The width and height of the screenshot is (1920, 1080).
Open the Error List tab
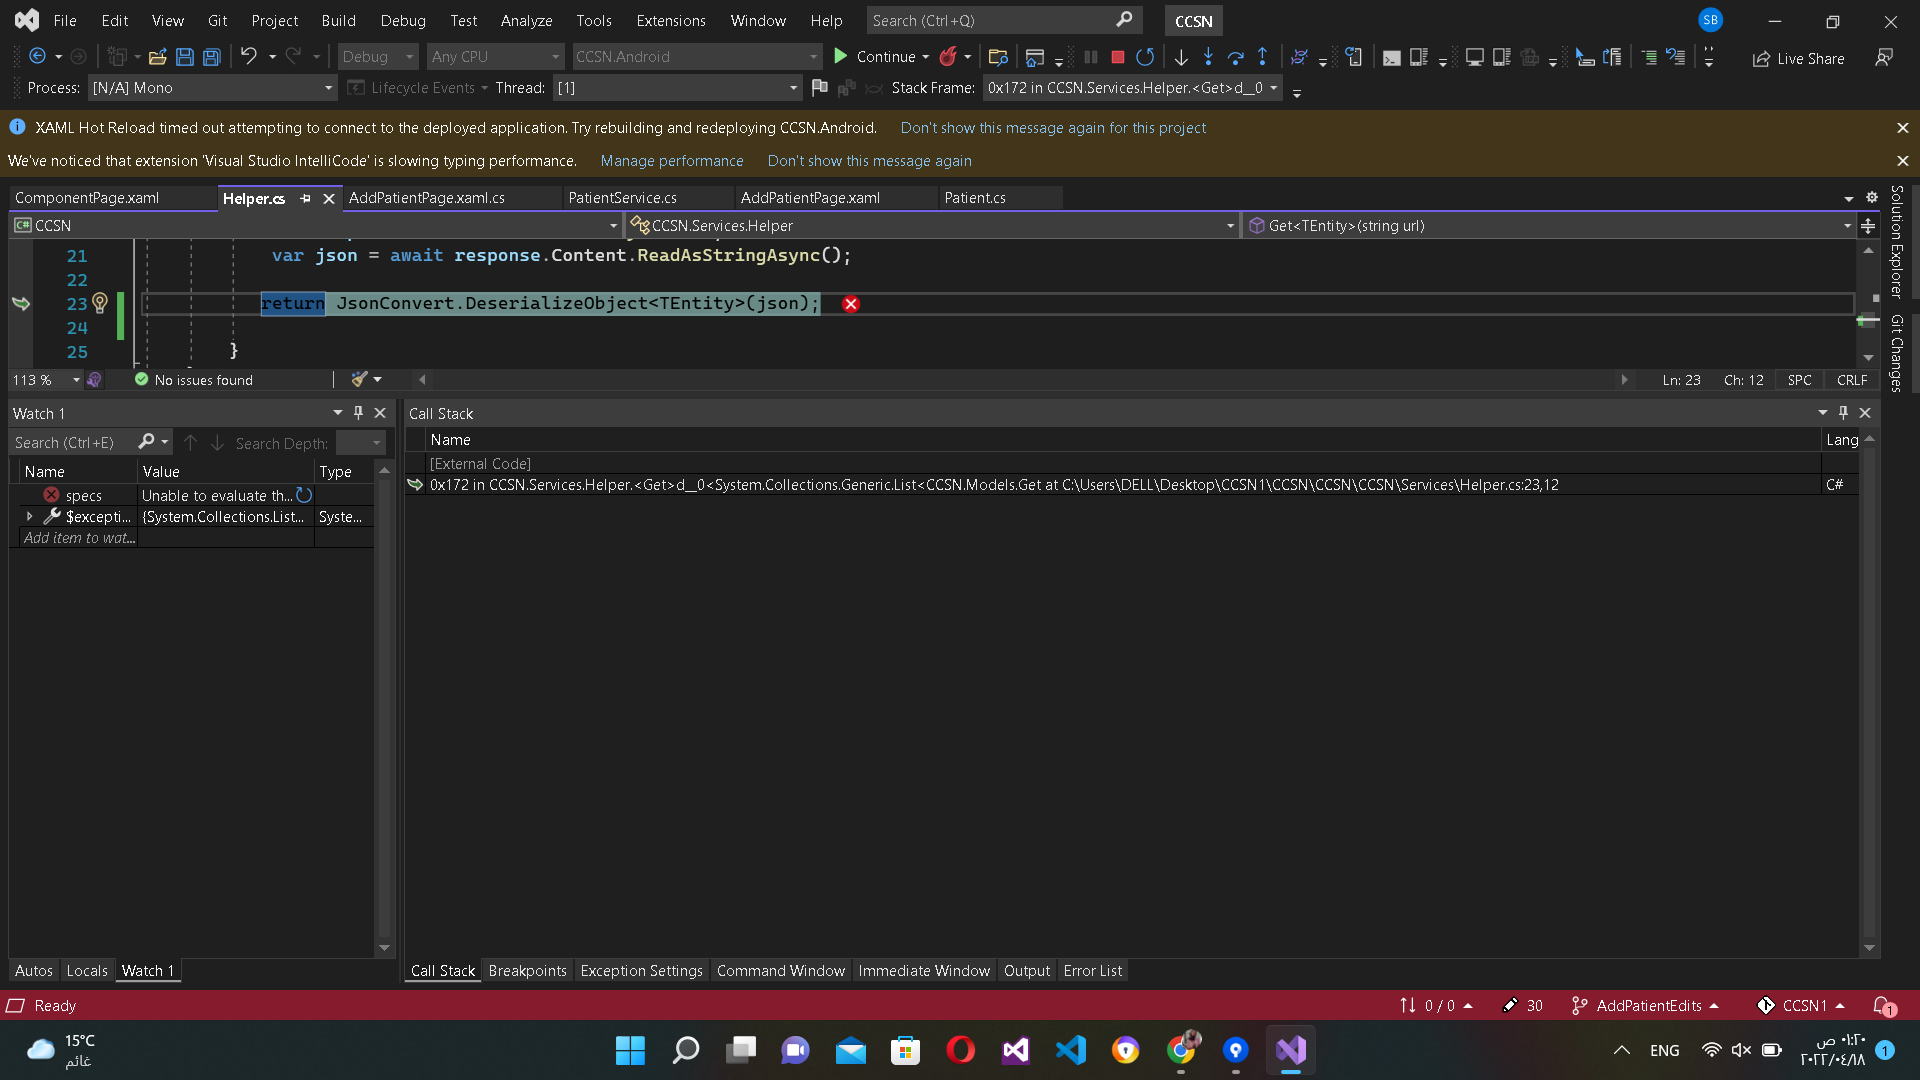1093,971
